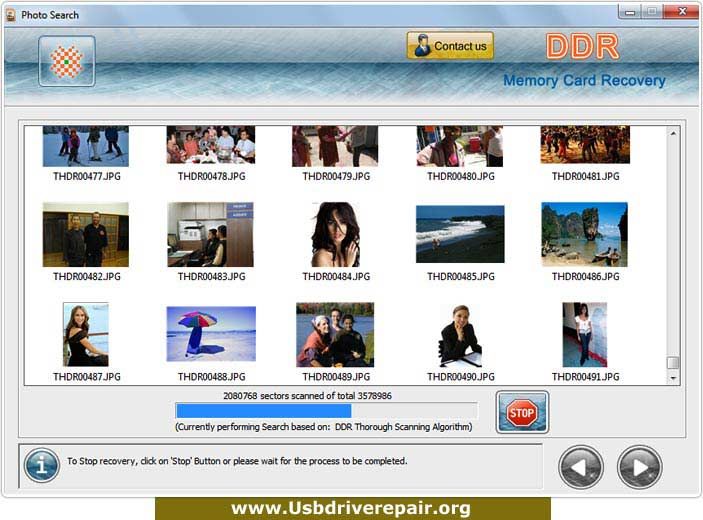This screenshot has width=703, height=520.
Task: Click file name THDR00477.JPG
Action: coord(87,177)
